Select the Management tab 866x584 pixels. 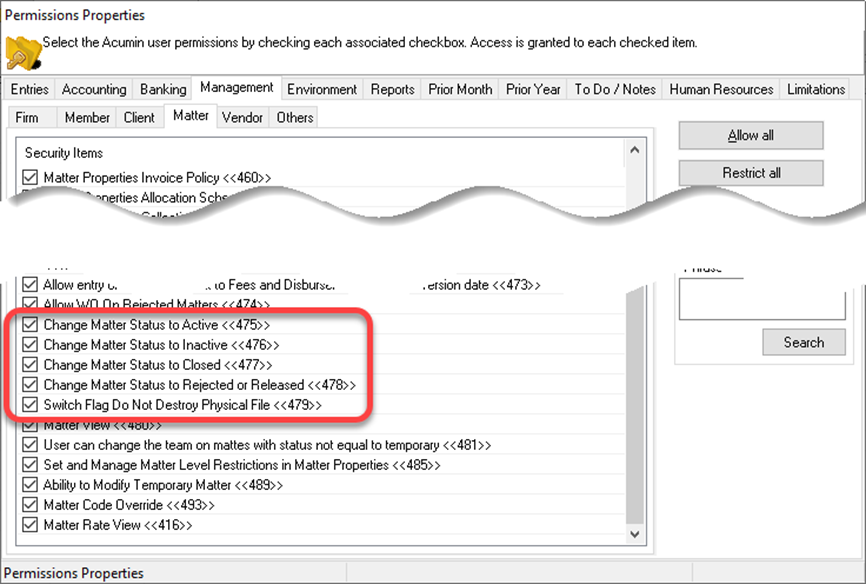pyautogui.click(x=236, y=87)
